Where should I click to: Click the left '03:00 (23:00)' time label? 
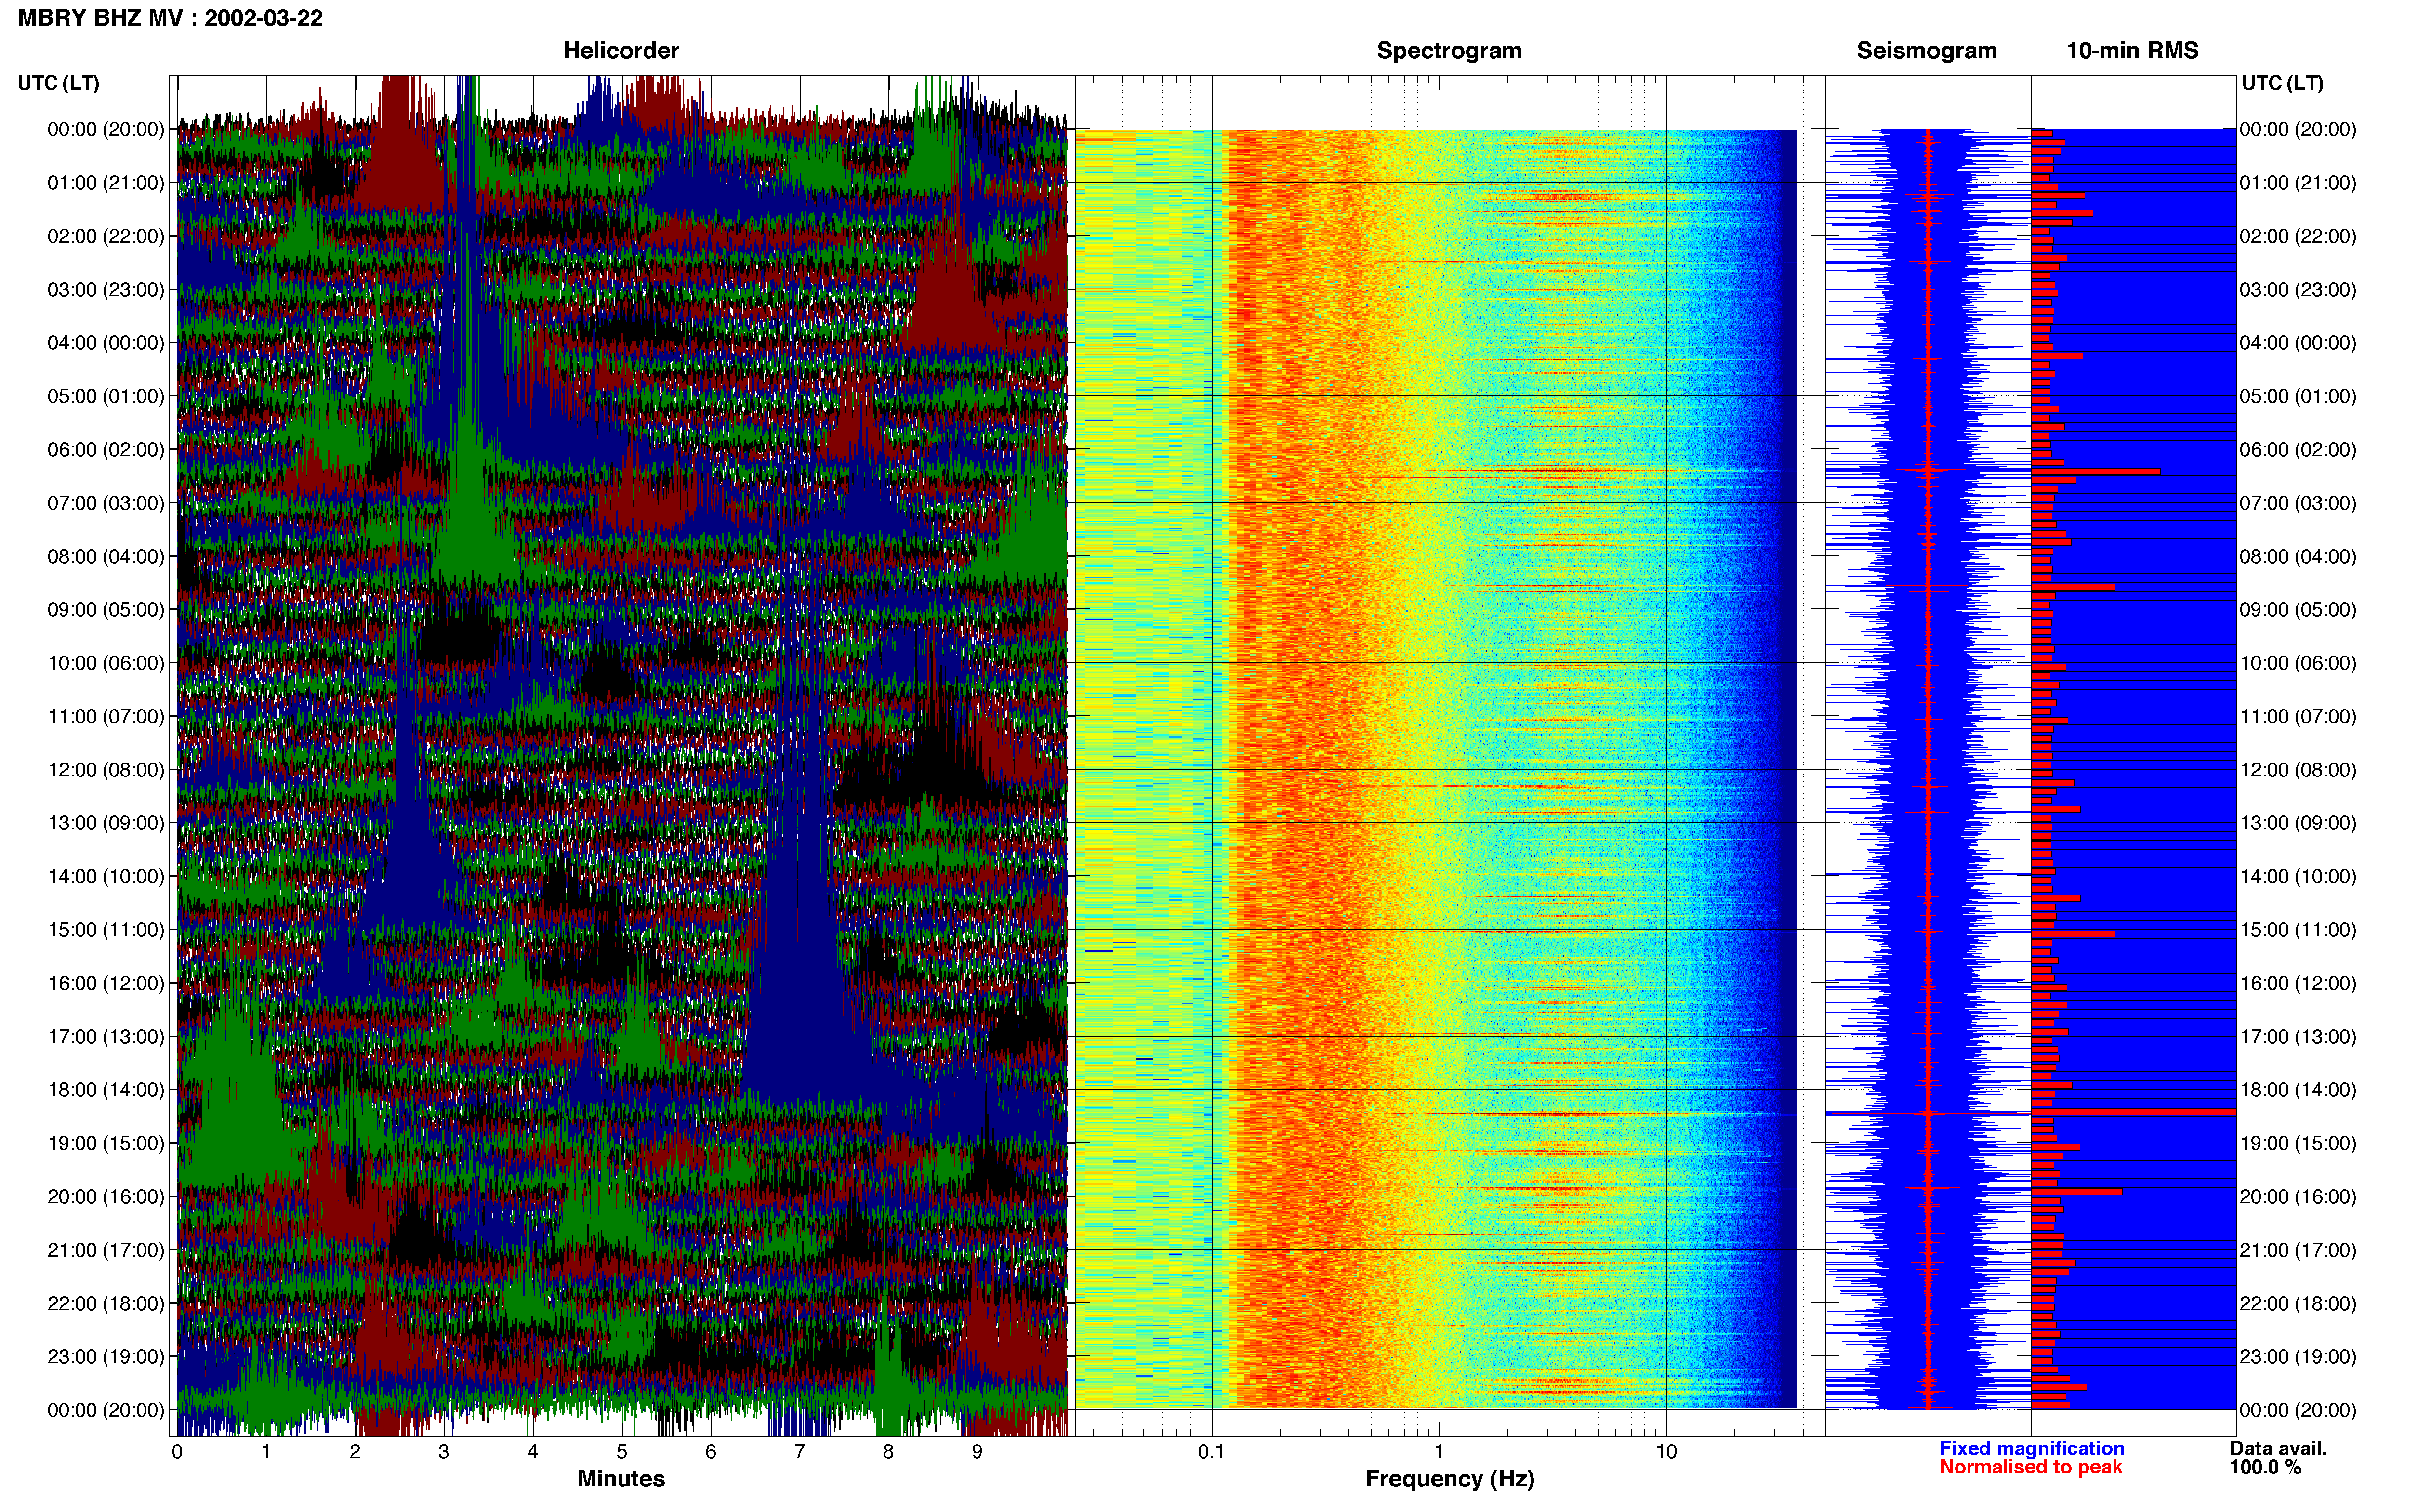click(106, 290)
